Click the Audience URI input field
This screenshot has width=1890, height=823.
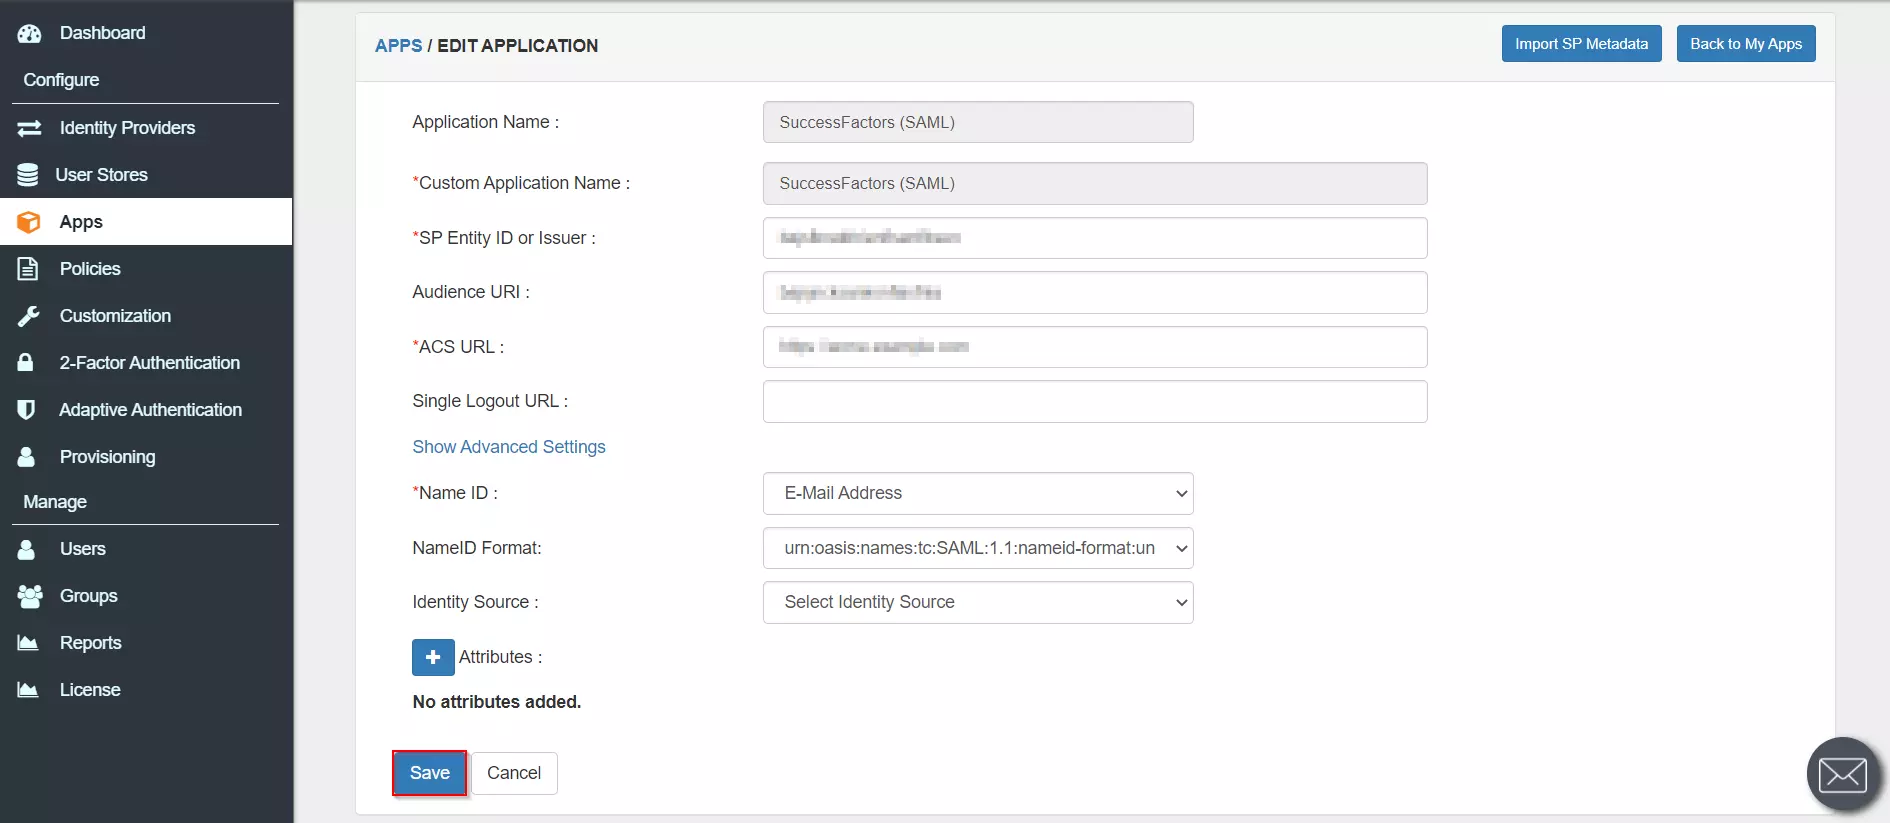1095,292
